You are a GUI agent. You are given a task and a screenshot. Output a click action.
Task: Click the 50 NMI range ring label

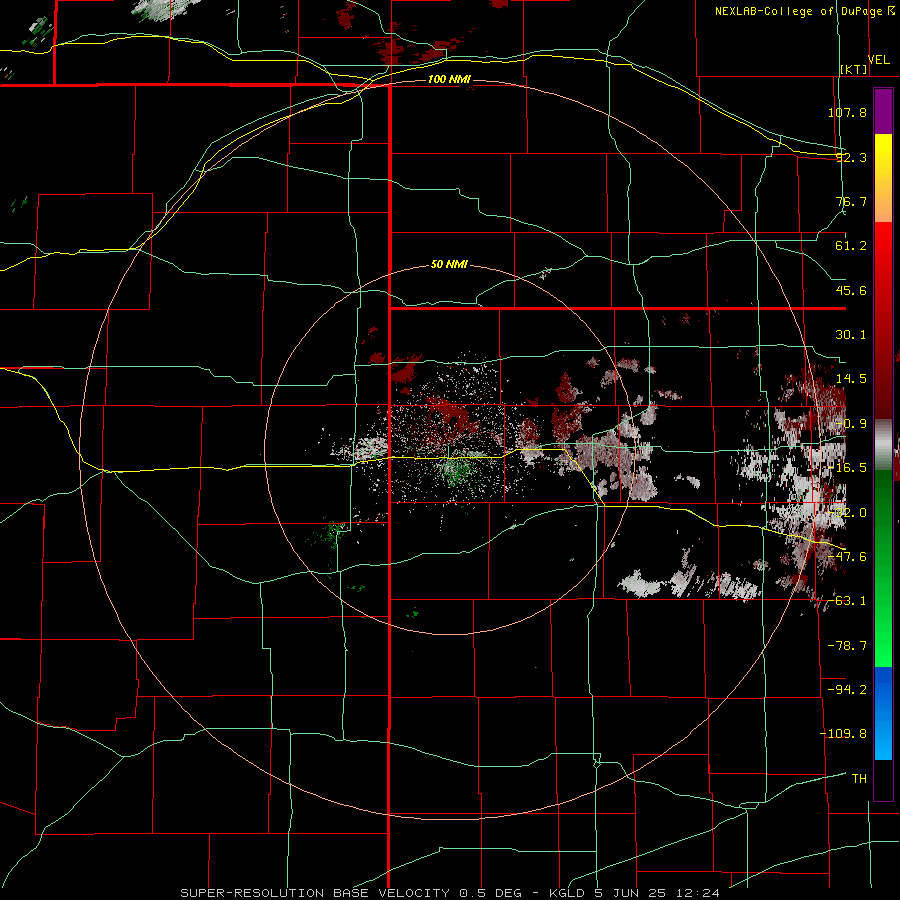[x=449, y=265]
